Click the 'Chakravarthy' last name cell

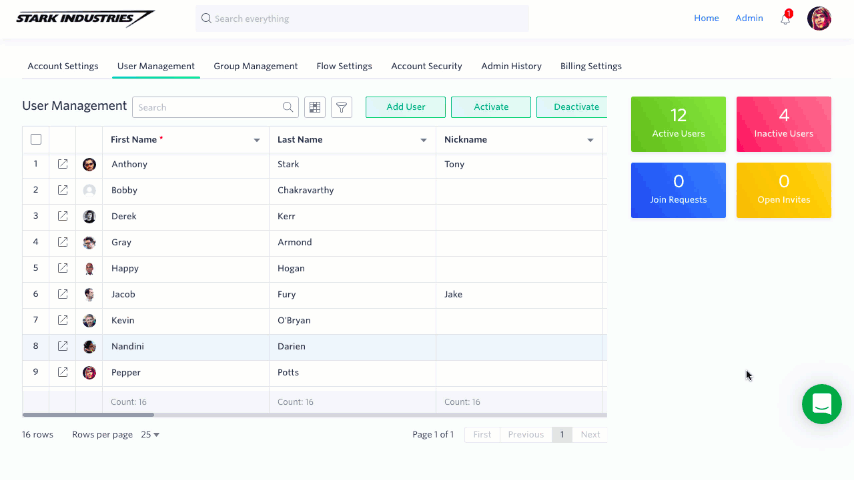pyautogui.click(x=352, y=190)
